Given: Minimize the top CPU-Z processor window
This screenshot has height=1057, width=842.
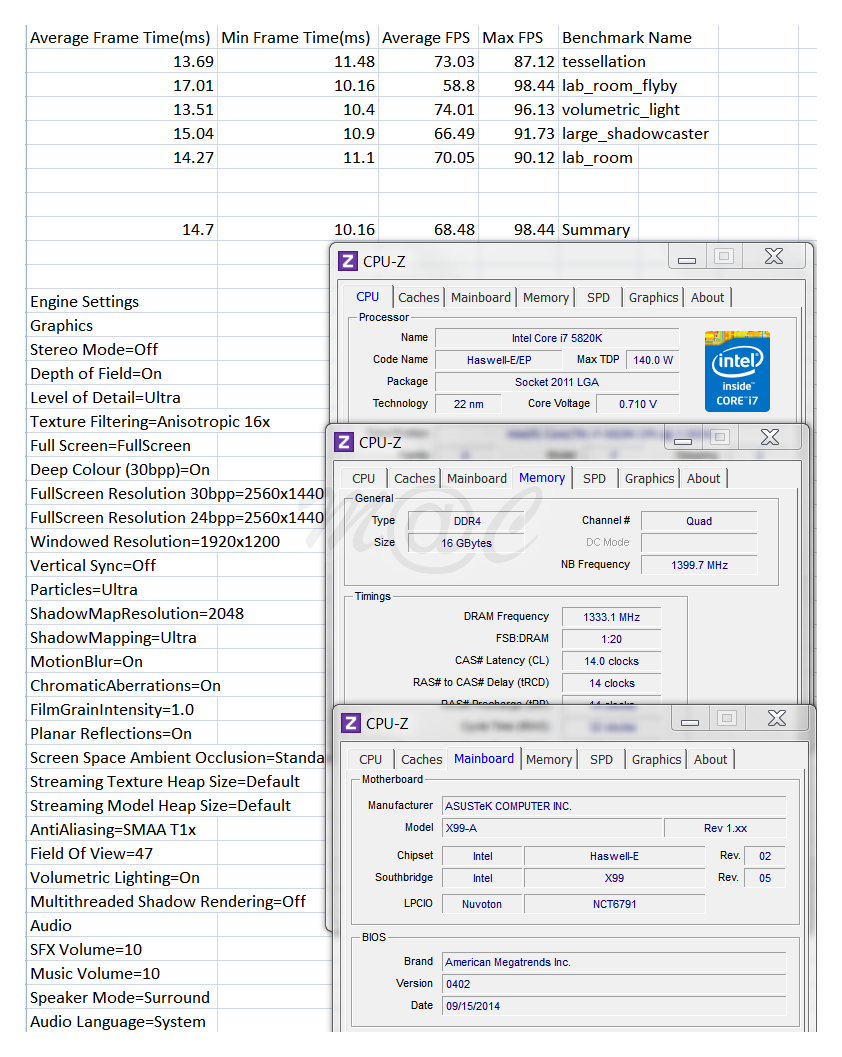Looking at the screenshot, I should tap(687, 257).
